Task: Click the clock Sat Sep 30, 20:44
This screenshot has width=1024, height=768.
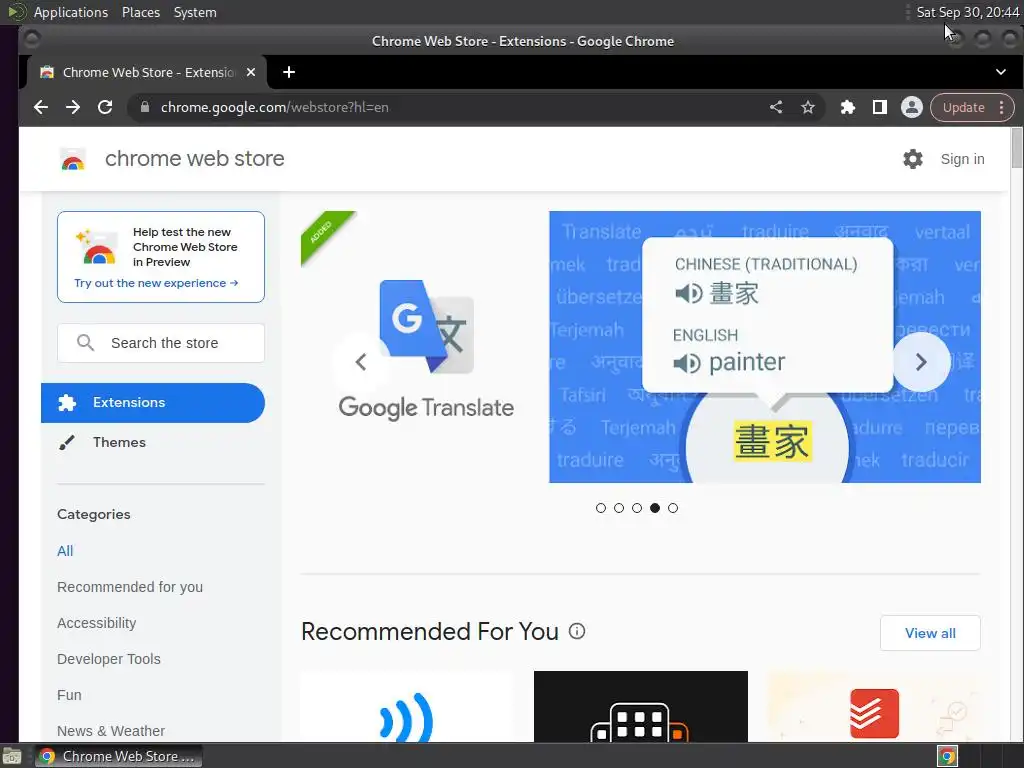Action: point(967,12)
